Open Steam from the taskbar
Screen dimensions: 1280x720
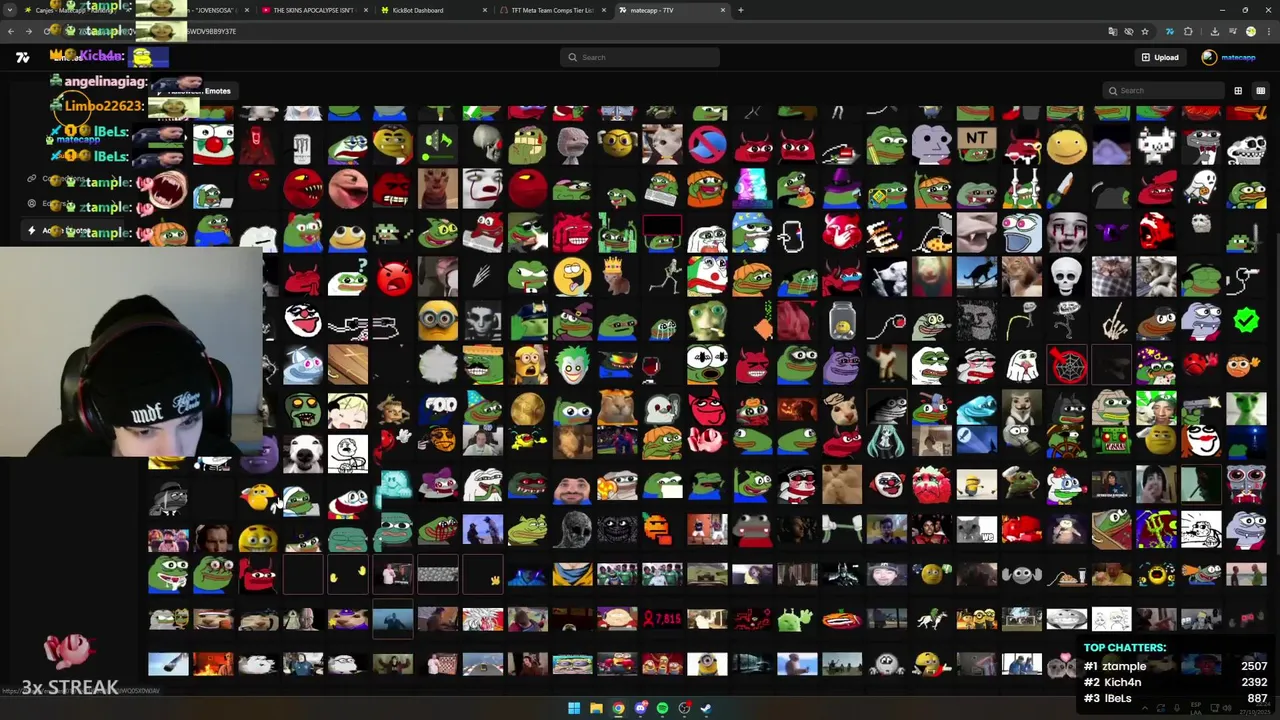point(706,708)
